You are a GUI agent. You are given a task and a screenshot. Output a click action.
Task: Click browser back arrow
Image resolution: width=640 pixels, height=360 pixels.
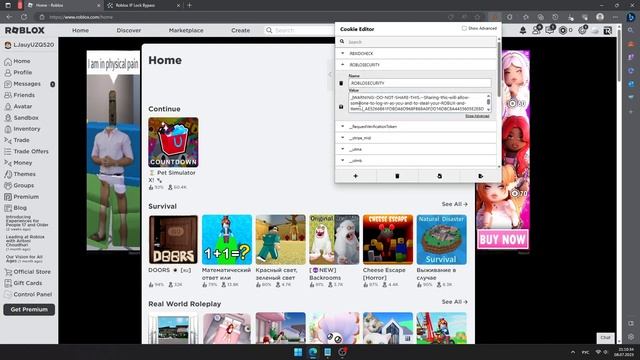point(9,17)
